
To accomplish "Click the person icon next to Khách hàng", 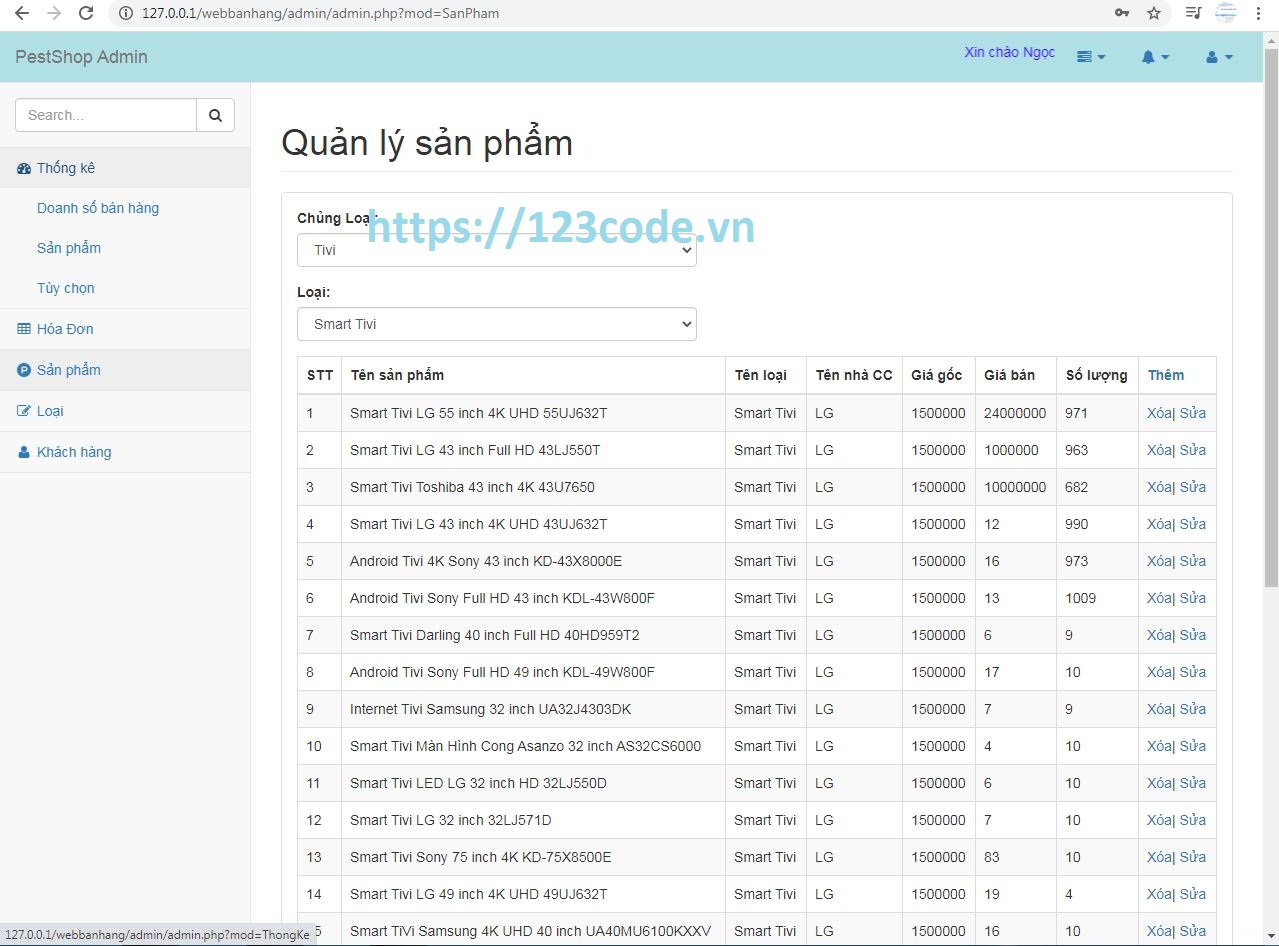I will coord(23,452).
